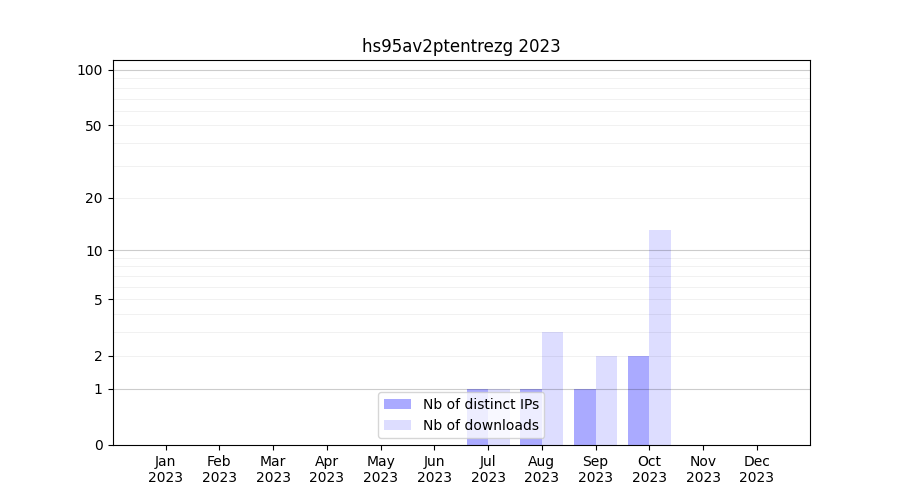The height and width of the screenshot is (500, 900).
Task: Click the Jan 2023 x-axis label
Action: tap(165, 469)
